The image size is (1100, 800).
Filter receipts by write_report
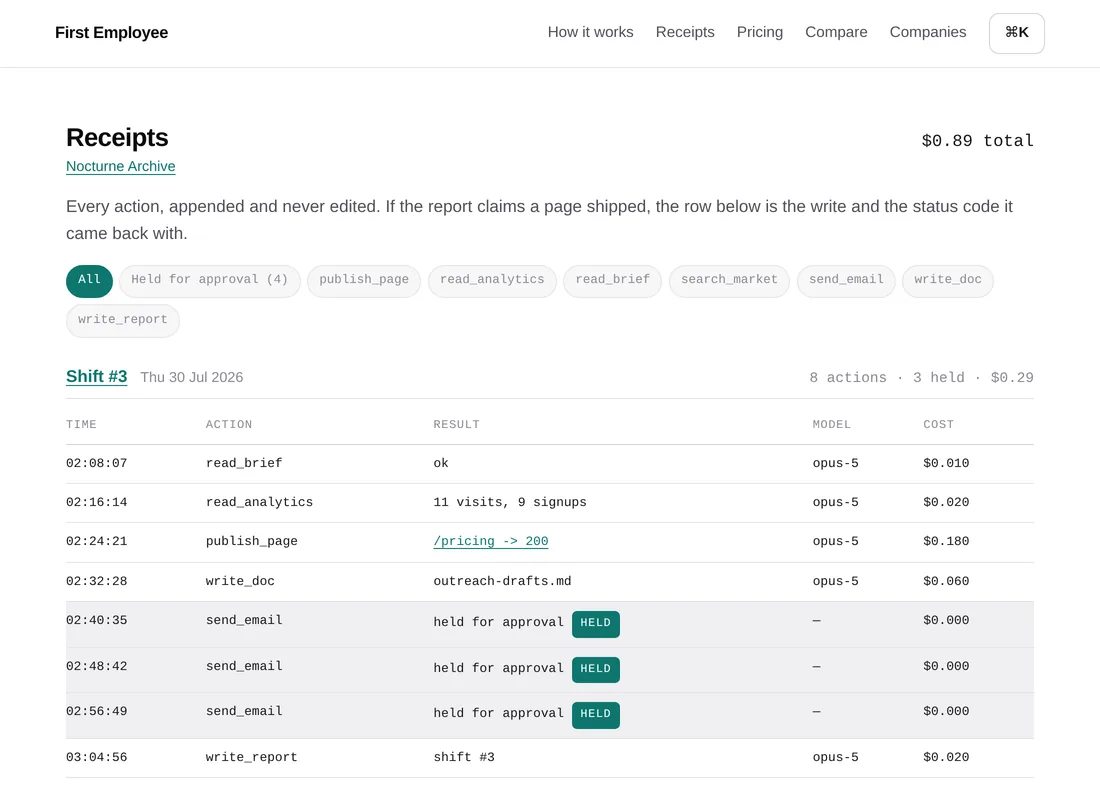(x=123, y=321)
